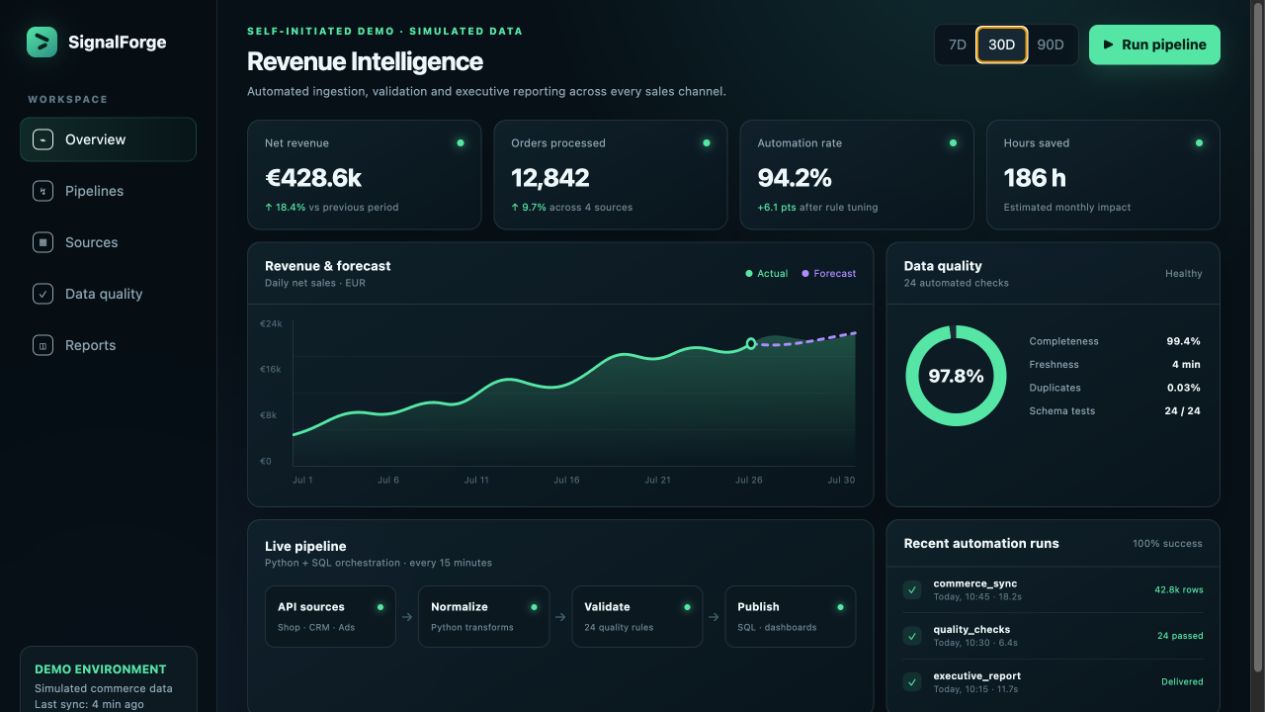Open Reports using its sidebar icon
The width and height of the screenshot is (1265, 712).
43,345
